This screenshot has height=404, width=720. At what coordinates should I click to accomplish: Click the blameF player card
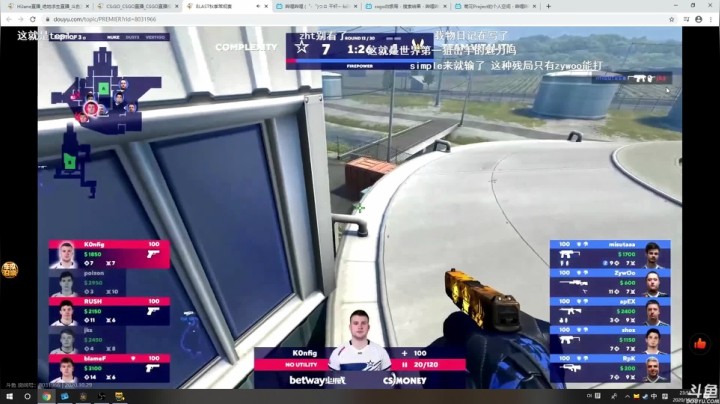tap(109, 369)
